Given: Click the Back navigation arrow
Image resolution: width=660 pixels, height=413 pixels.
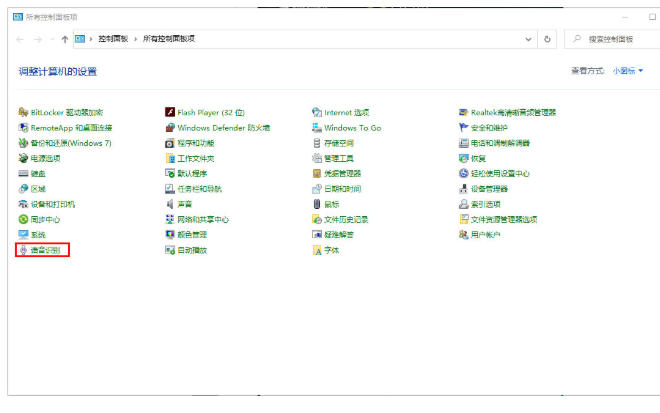Looking at the screenshot, I should click(x=20, y=39).
